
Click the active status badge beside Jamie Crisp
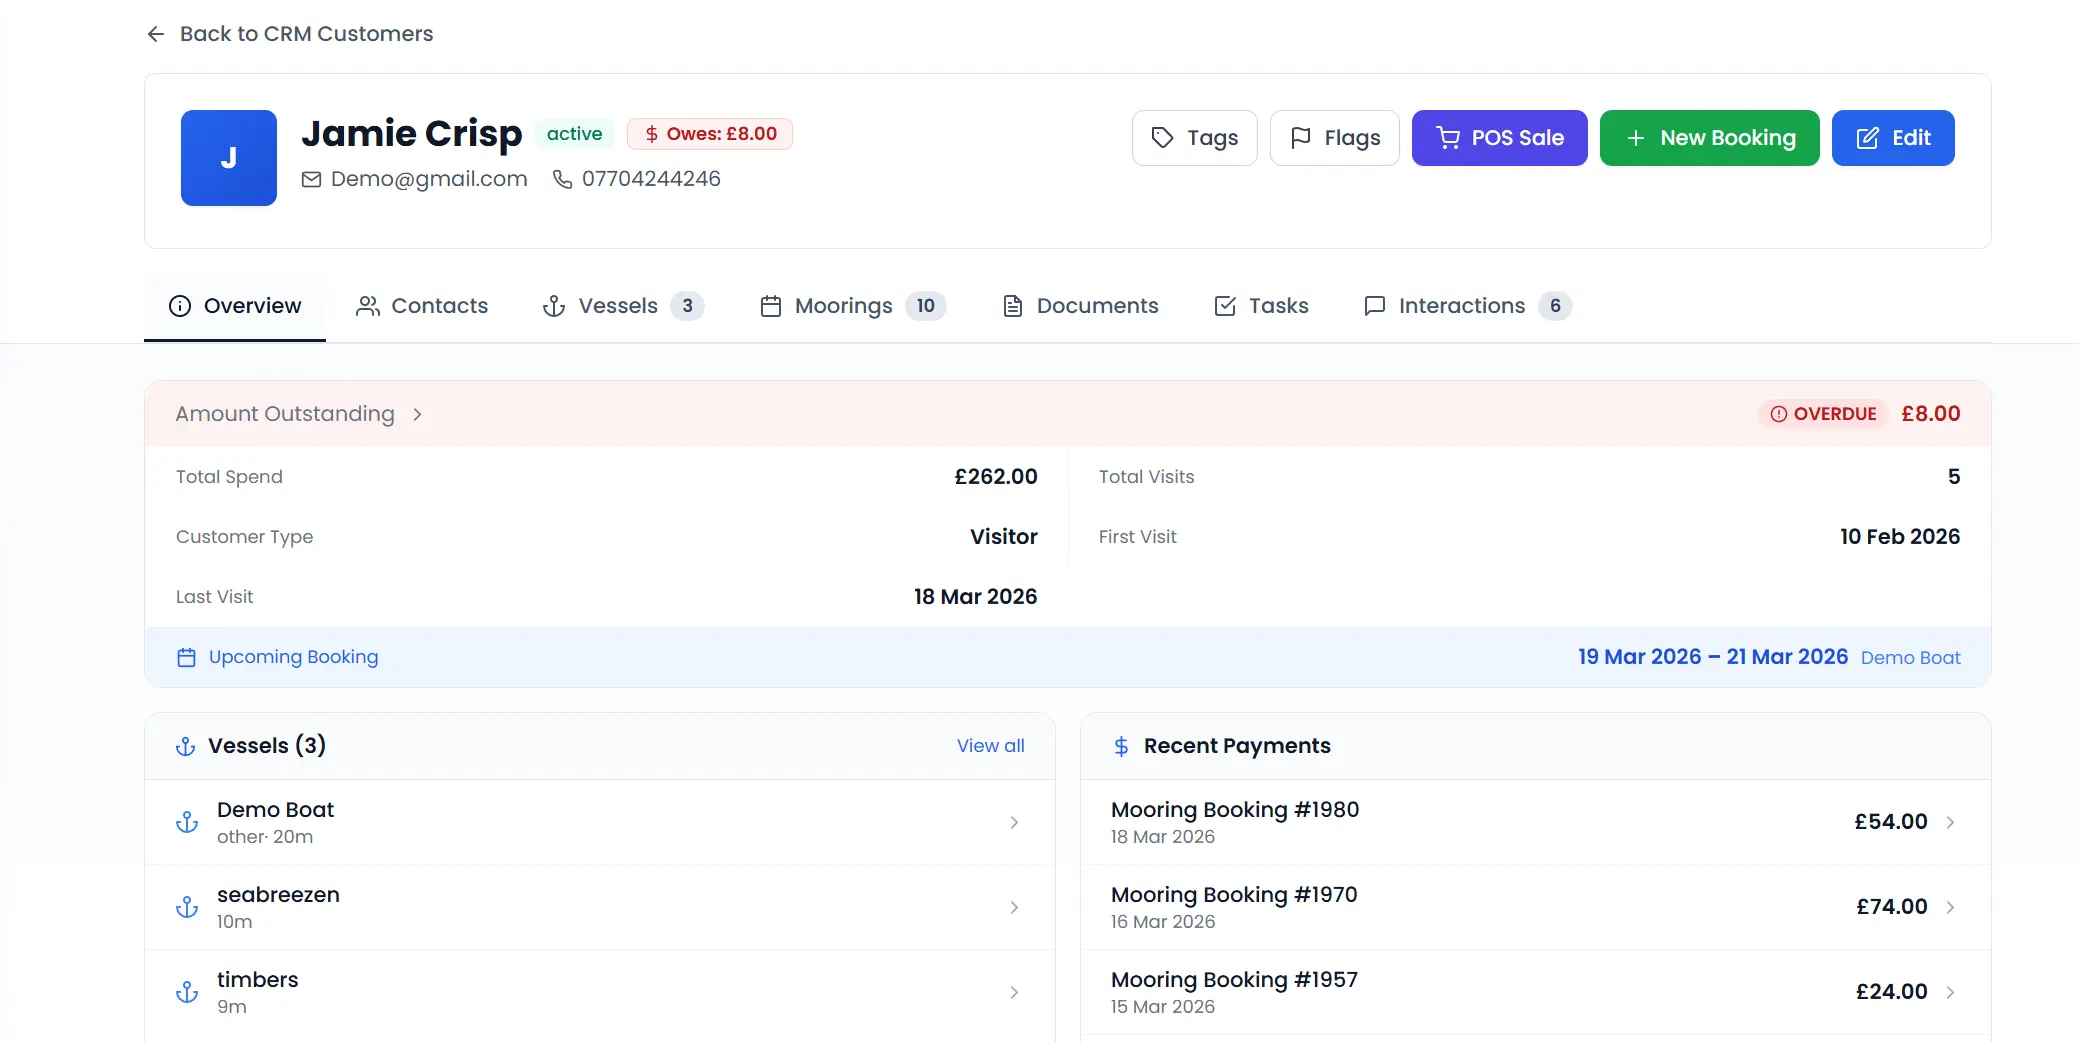coord(574,133)
